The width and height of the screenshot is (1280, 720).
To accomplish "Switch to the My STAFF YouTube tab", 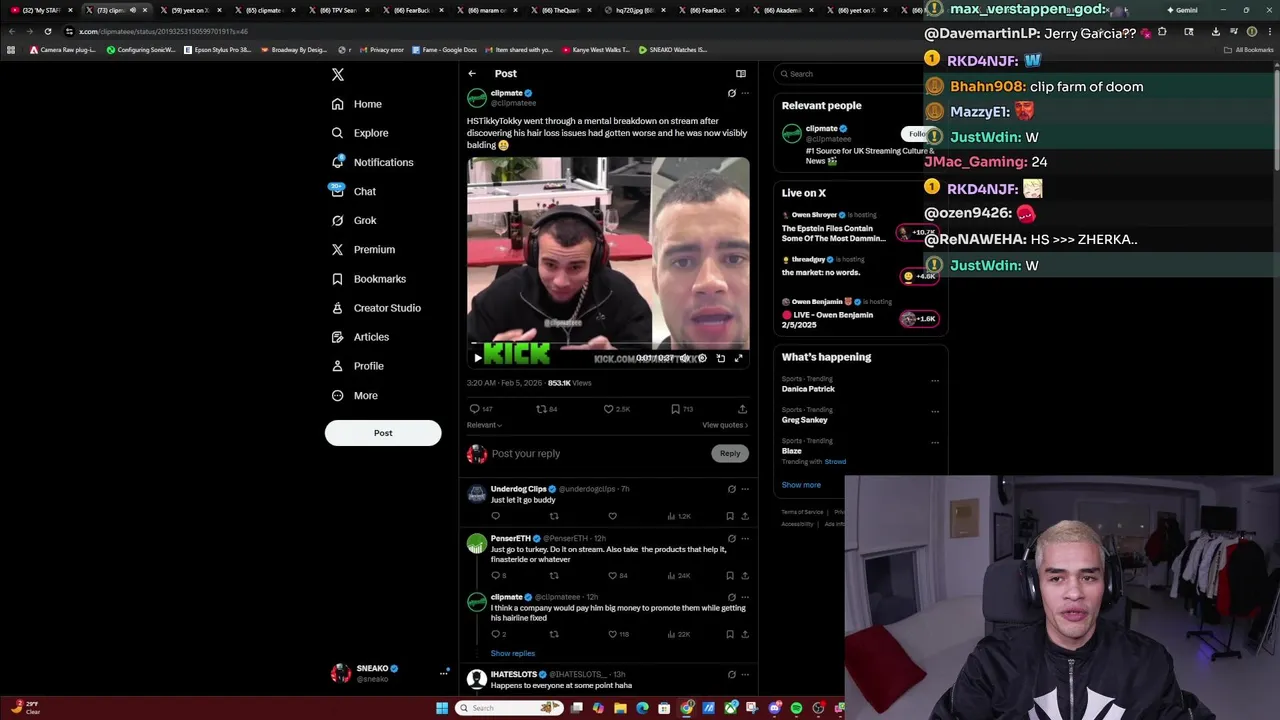I will [x=40, y=10].
